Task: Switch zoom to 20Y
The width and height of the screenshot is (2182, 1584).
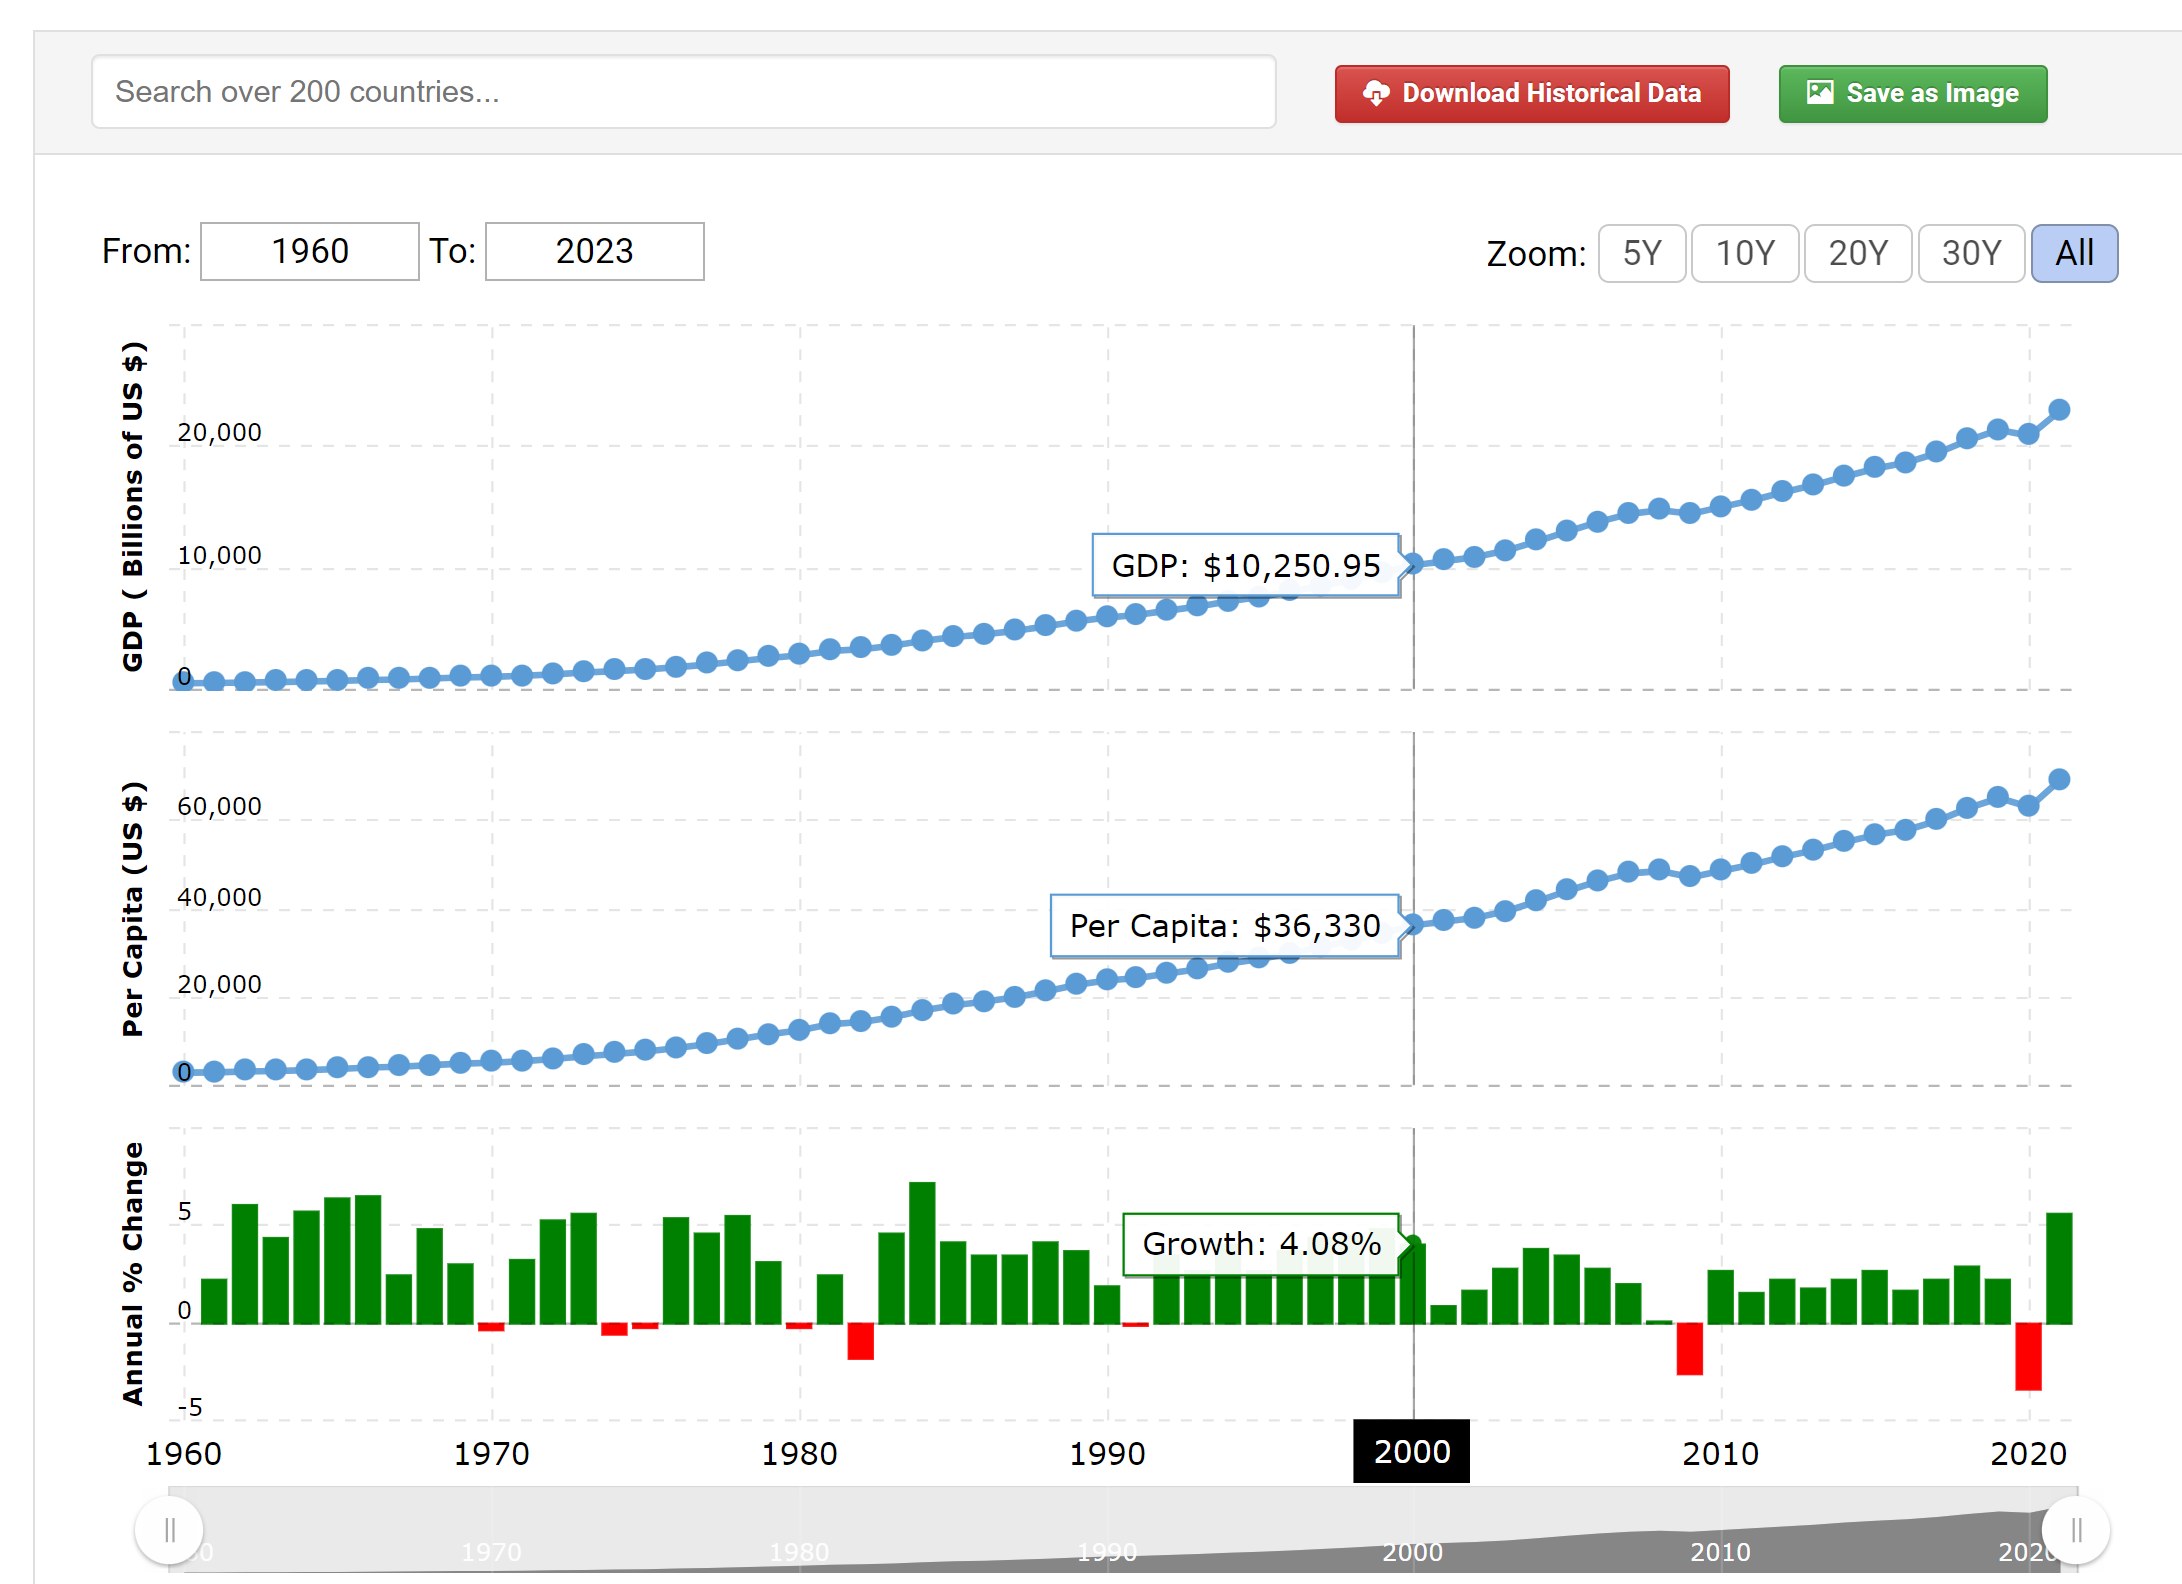Action: pyautogui.click(x=1857, y=253)
